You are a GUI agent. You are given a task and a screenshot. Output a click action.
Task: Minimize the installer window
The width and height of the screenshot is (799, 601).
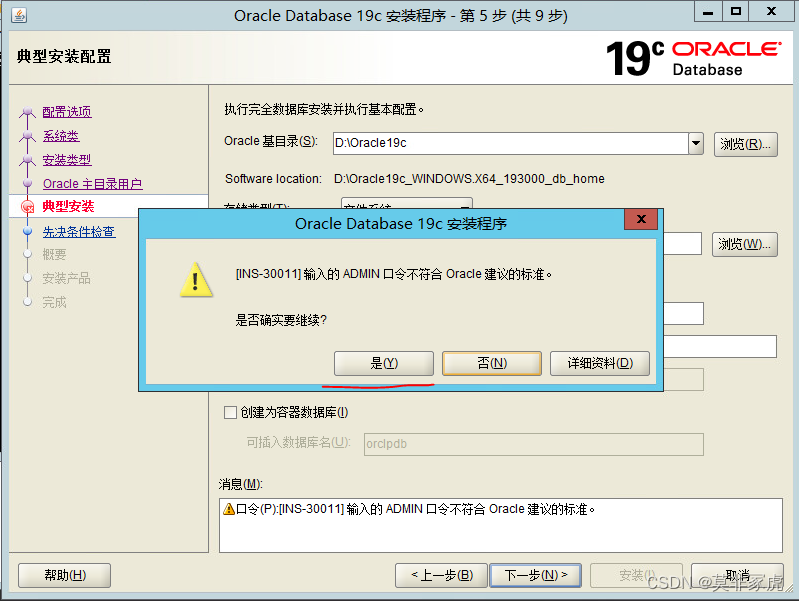pos(708,12)
